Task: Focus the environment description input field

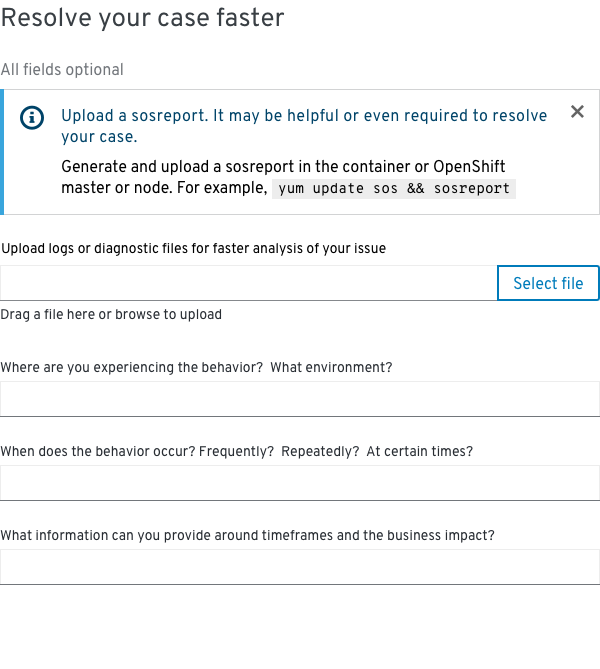Action: pyautogui.click(x=300, y=399)
